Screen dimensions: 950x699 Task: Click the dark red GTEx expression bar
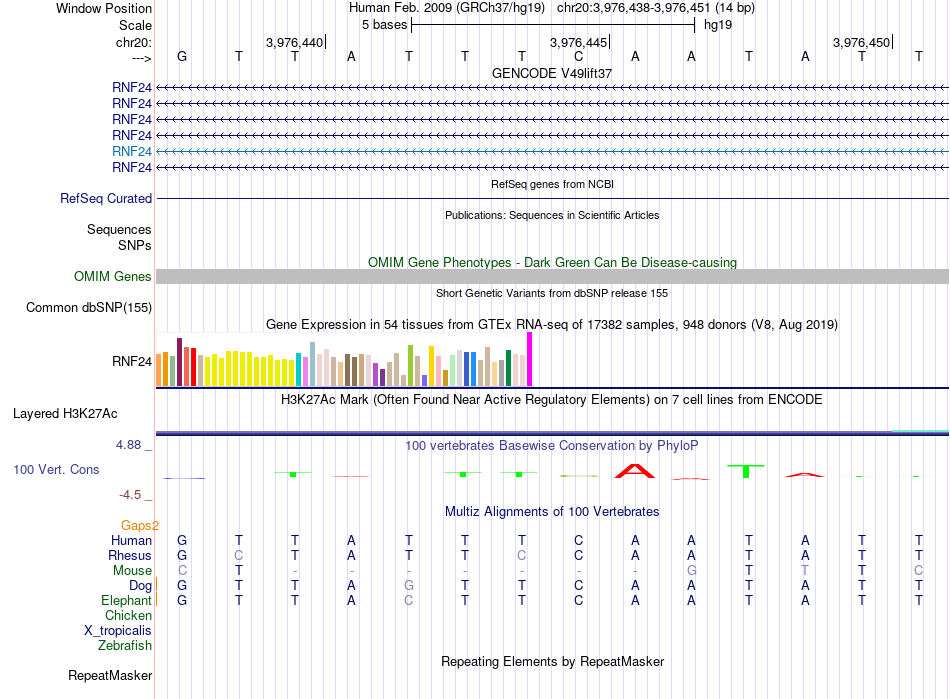(x=179, y=362)
